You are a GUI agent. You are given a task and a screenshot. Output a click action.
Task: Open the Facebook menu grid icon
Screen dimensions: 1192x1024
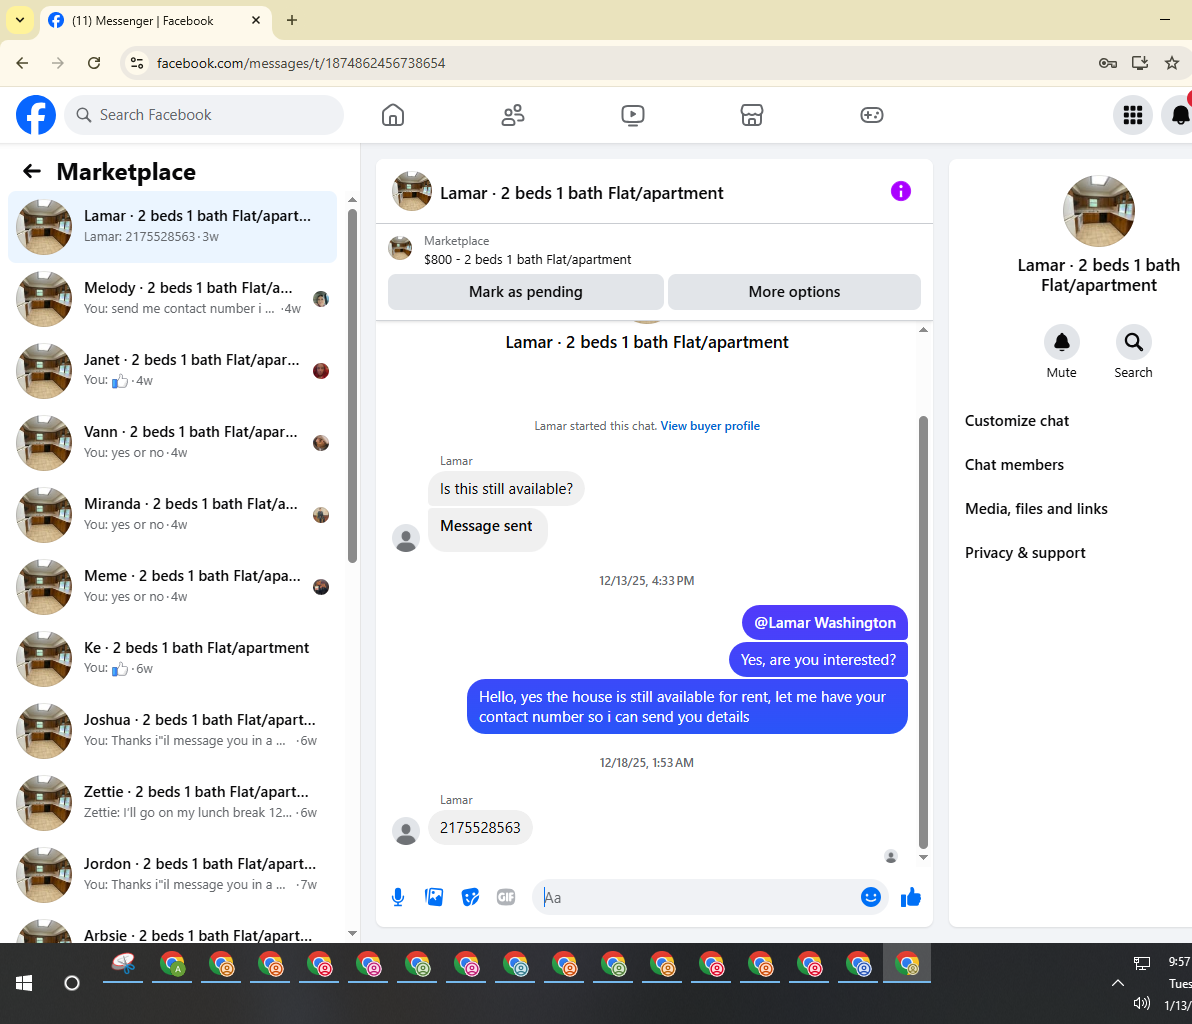tap(1133, 115)
